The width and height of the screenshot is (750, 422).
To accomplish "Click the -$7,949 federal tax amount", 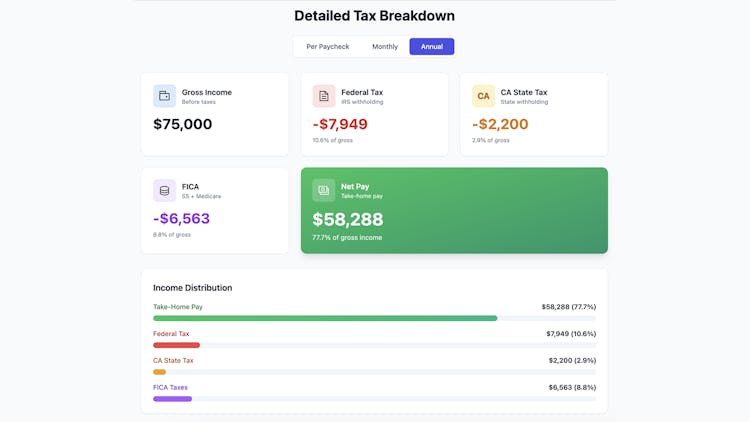I will tap(340, 125).
